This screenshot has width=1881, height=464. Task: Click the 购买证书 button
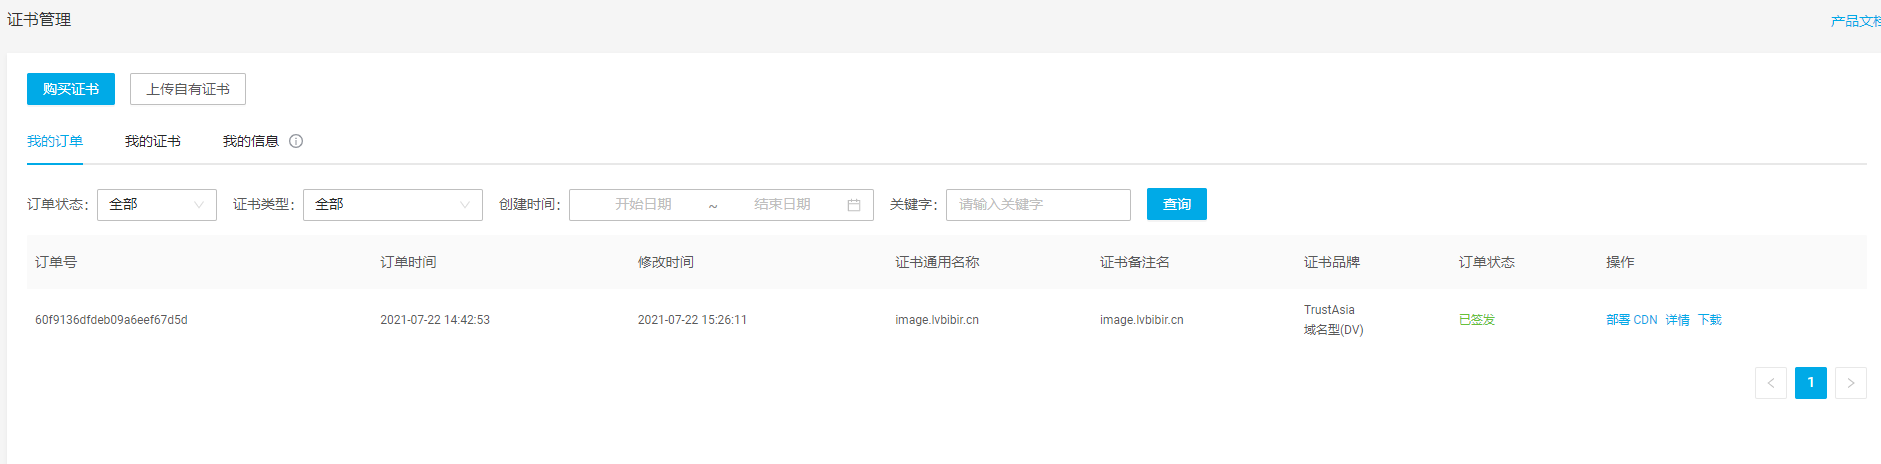pos(70,89)
